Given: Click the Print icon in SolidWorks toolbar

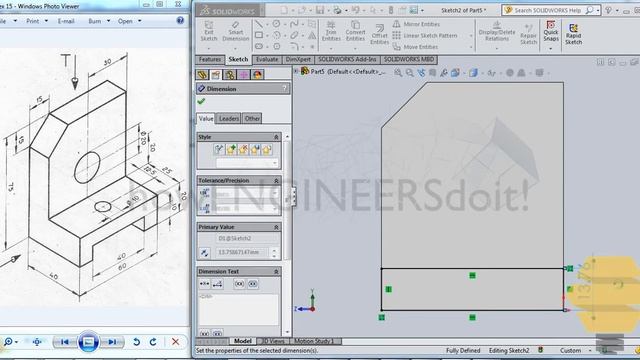Looking at the screenshot, I should pyautogui.click(x=337, y=10).
